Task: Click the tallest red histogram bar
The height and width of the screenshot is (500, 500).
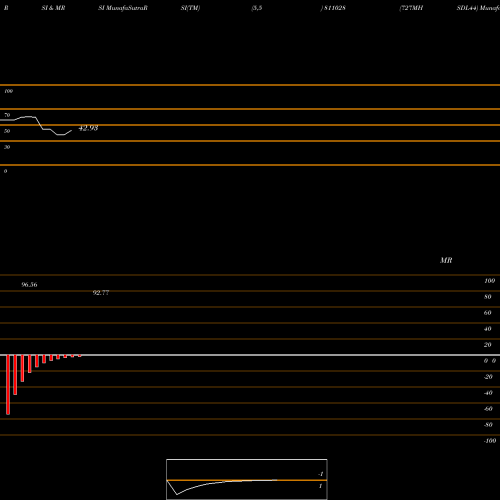Action: [8, 385]
